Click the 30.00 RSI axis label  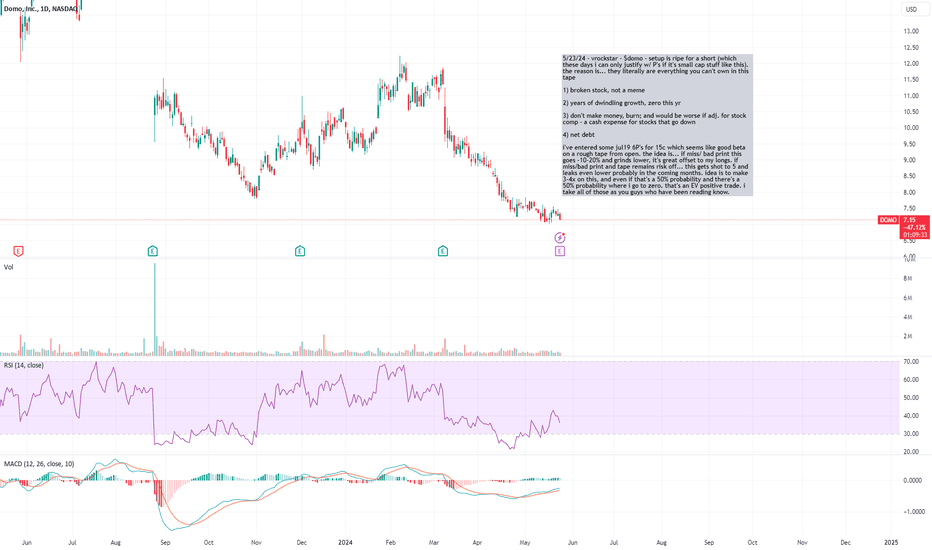click(x=911, y=434)
